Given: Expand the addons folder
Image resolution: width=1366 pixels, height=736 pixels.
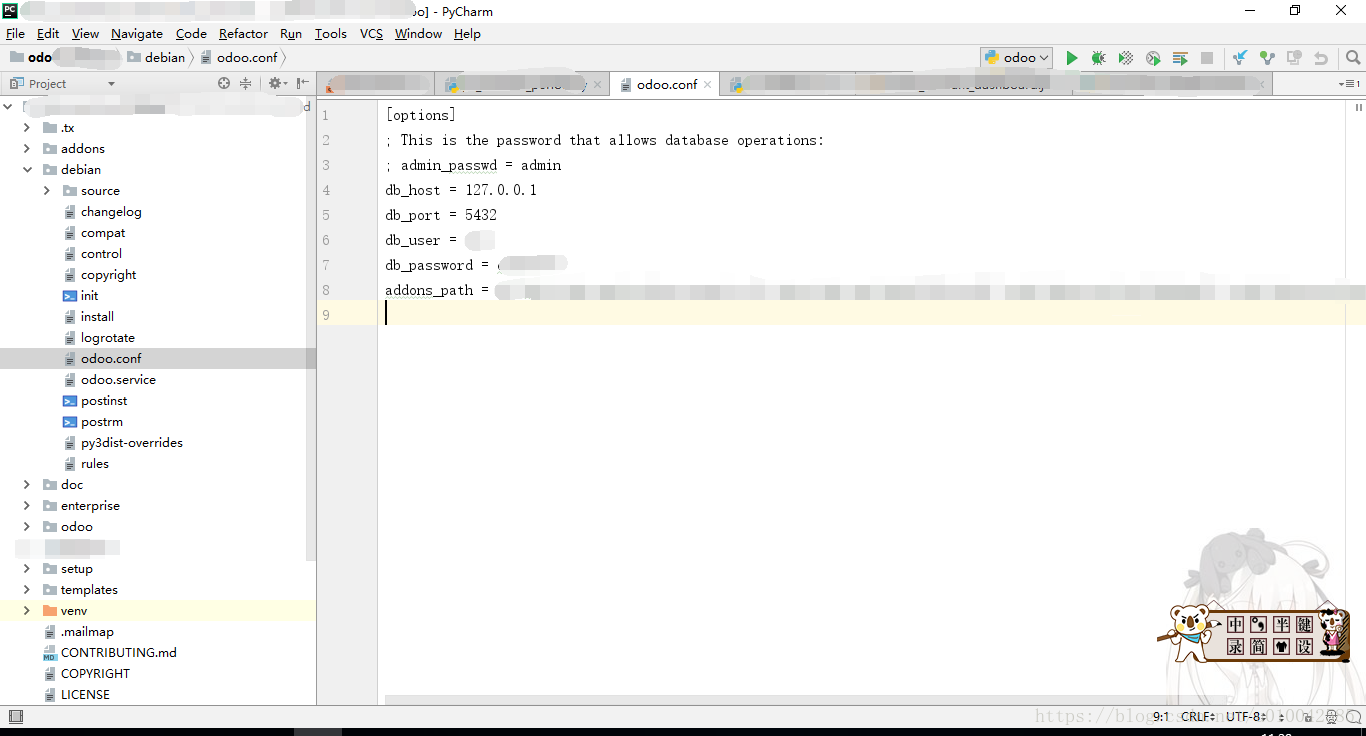Looking at the screenshot, I should tap(27, 149).
